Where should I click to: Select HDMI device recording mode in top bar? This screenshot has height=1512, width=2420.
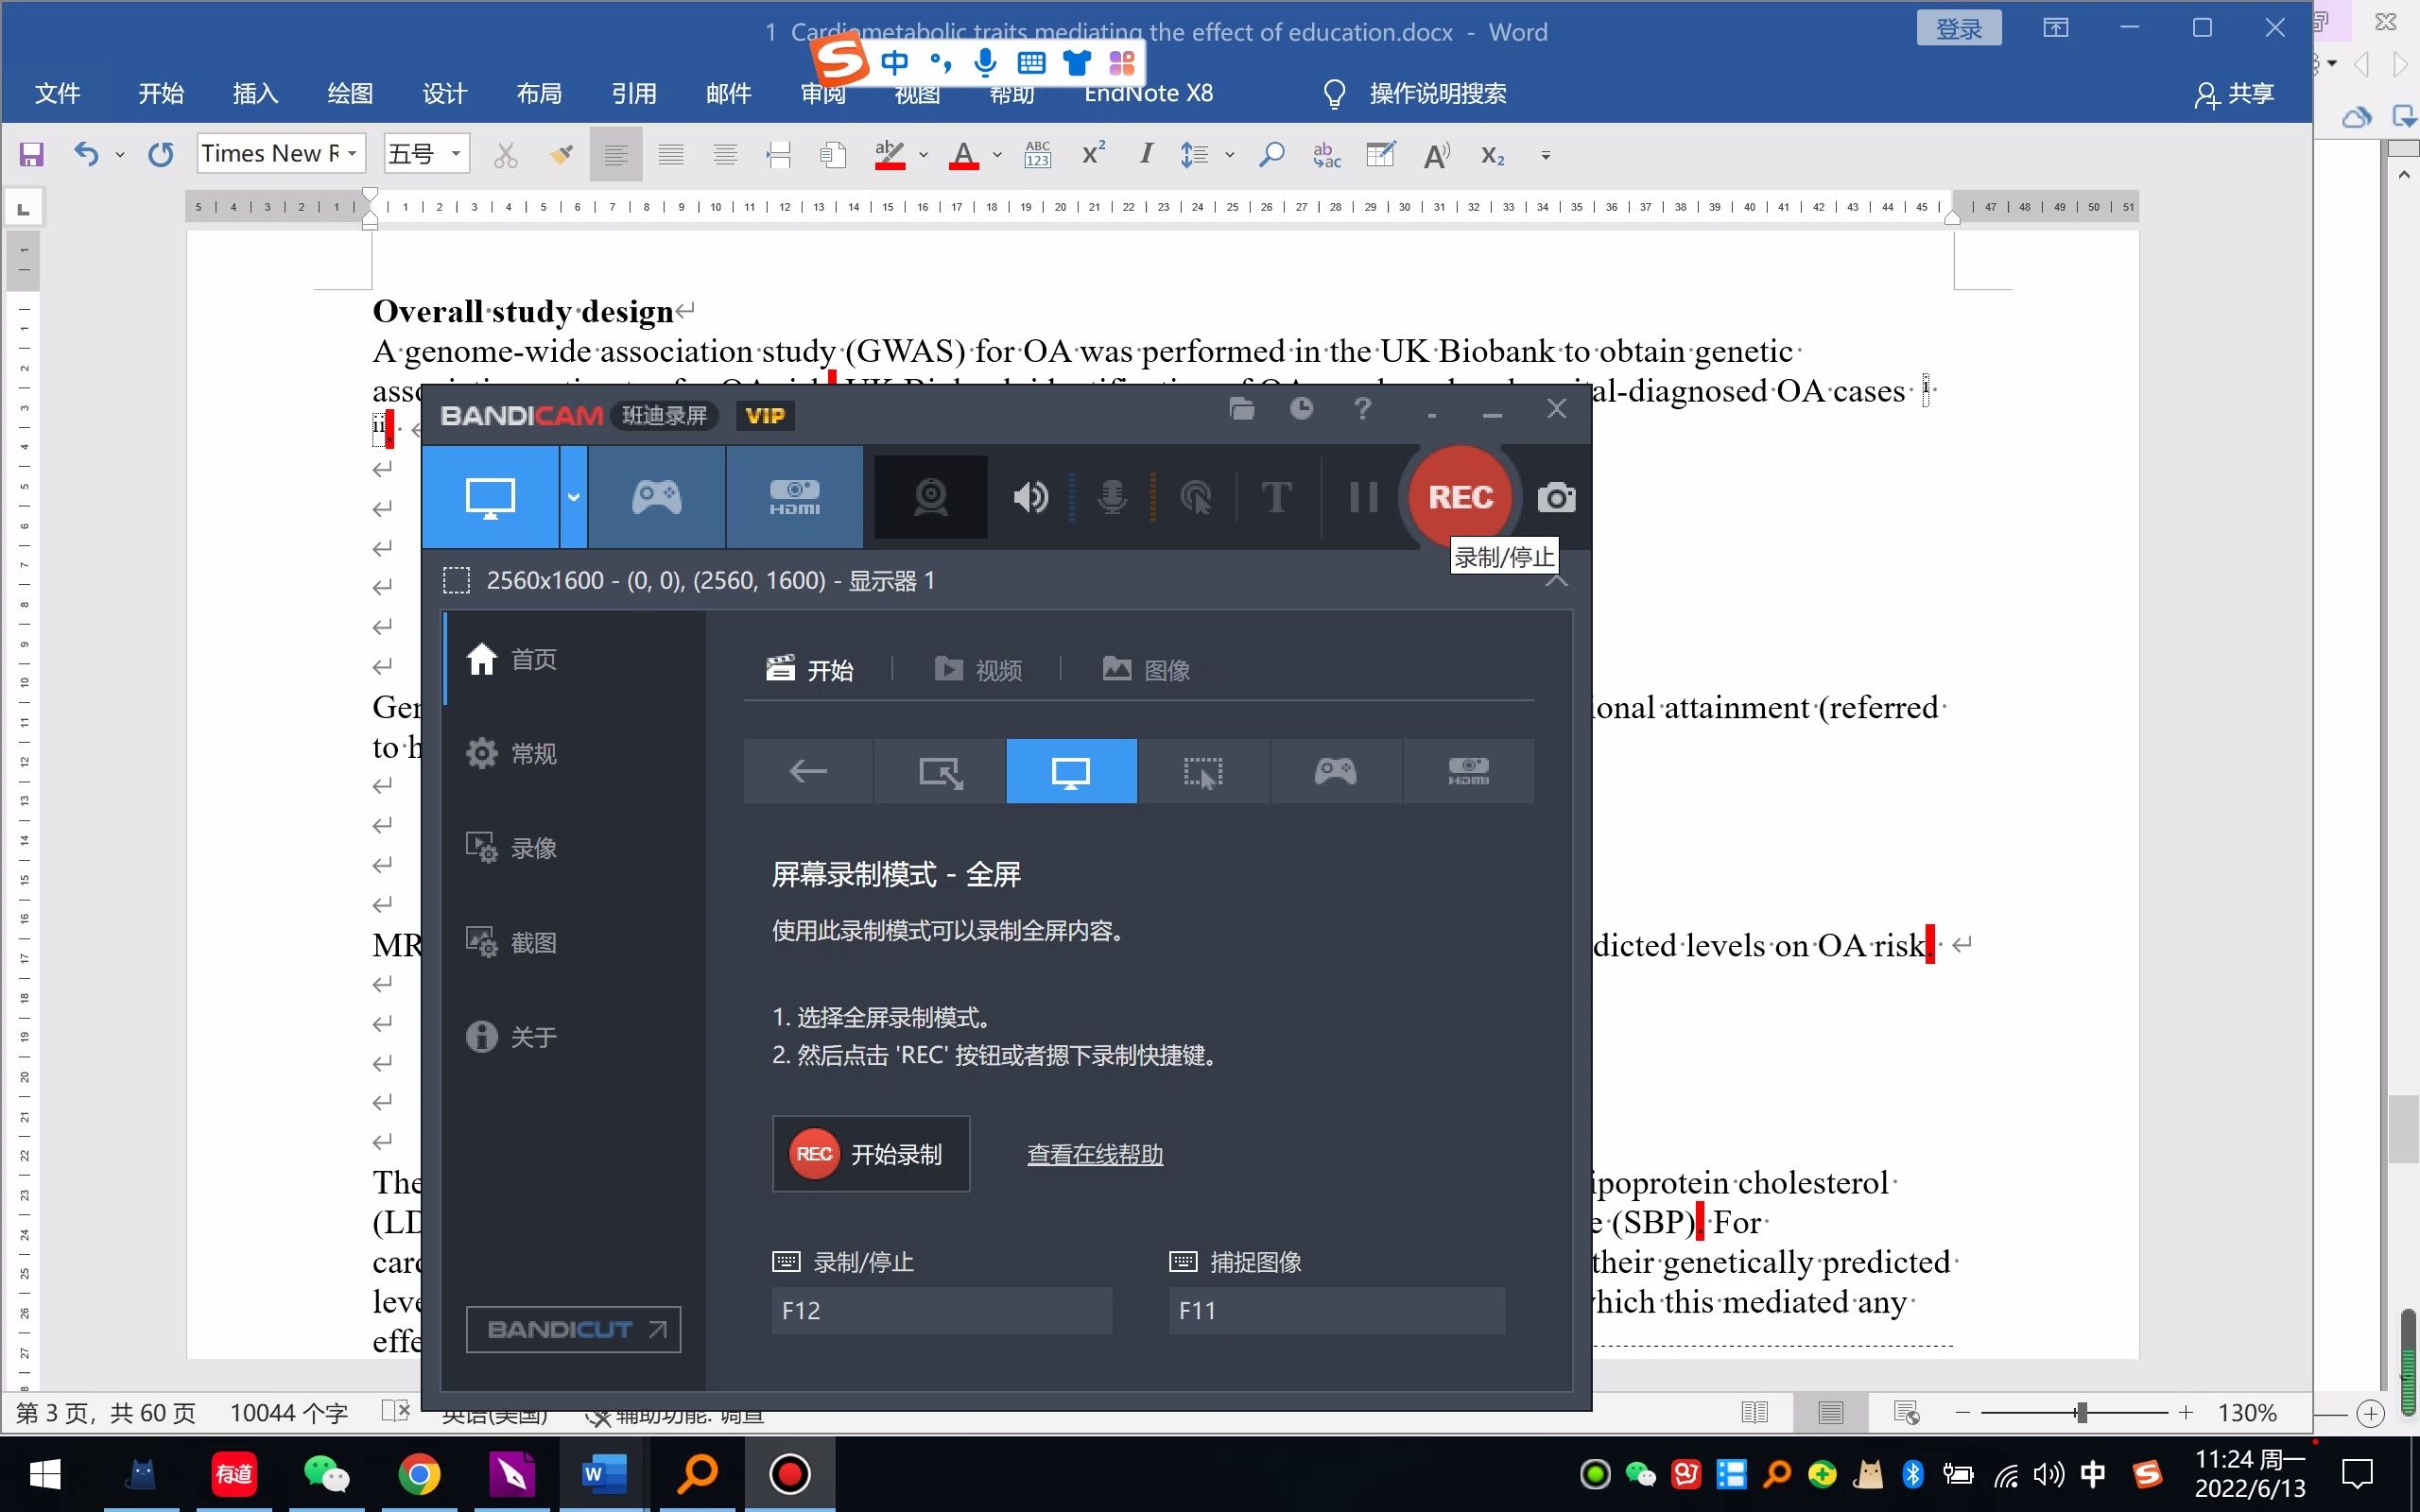pos(795,497)
